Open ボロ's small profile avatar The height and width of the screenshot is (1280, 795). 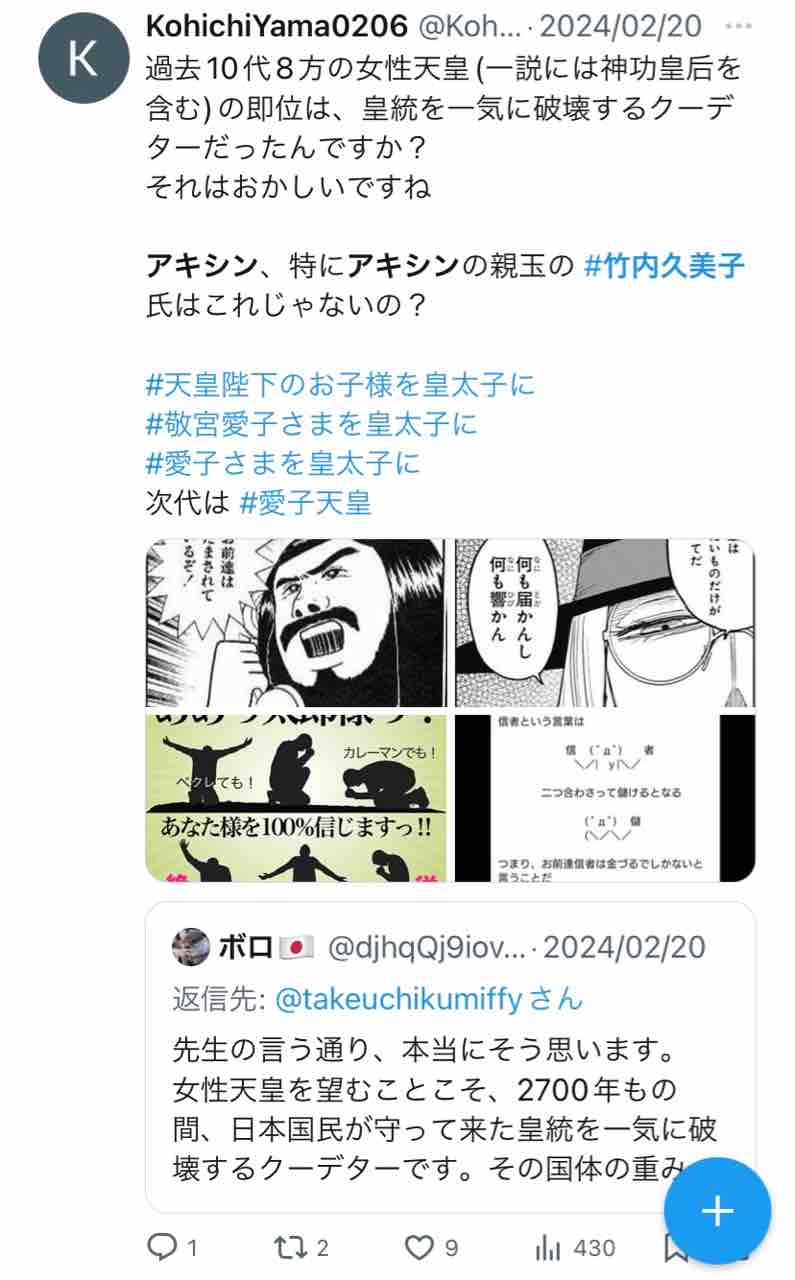click(191, 947)
